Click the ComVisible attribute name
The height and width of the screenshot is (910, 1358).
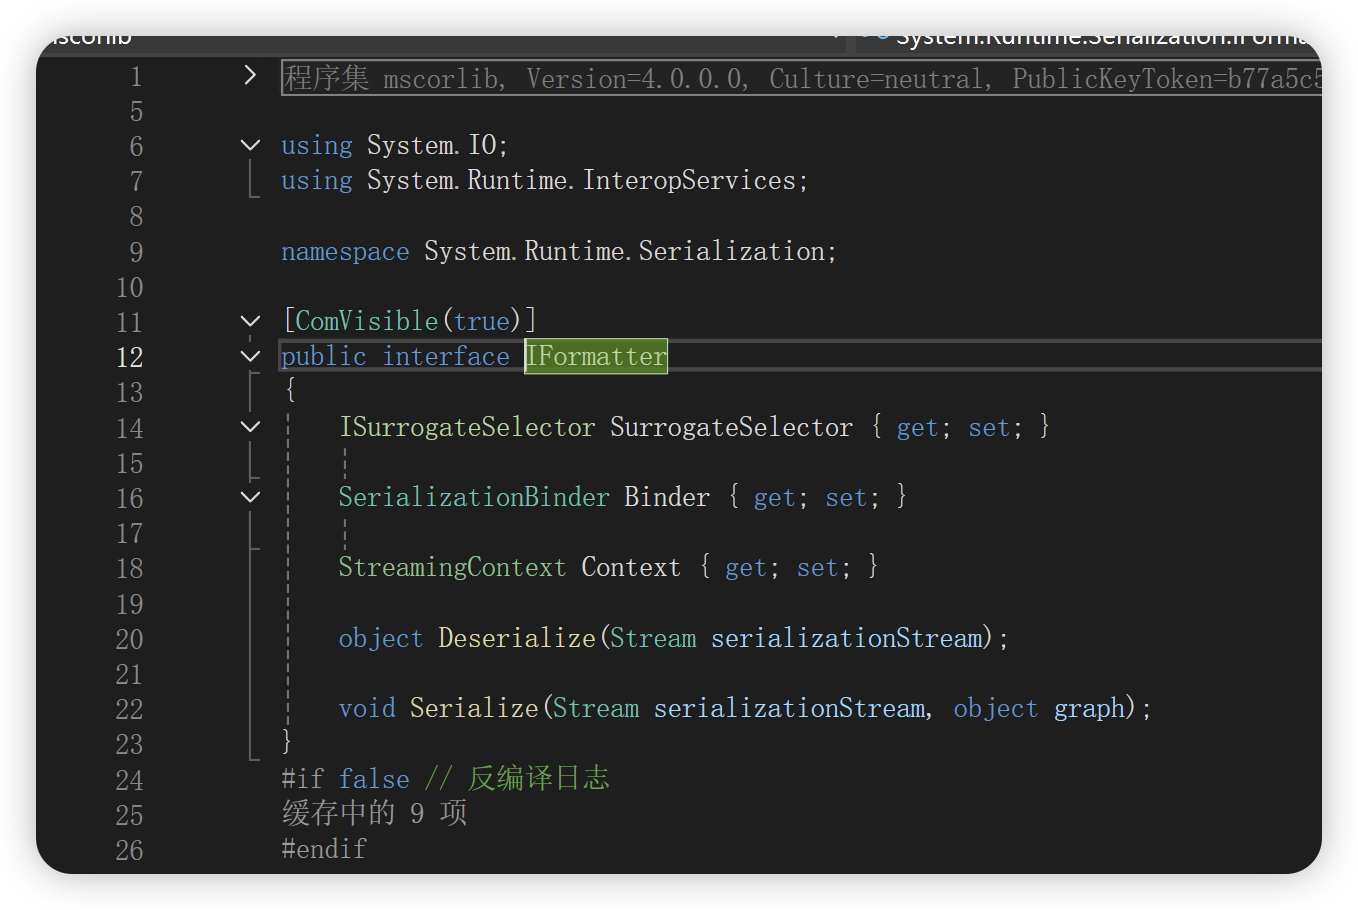point(367,321)
